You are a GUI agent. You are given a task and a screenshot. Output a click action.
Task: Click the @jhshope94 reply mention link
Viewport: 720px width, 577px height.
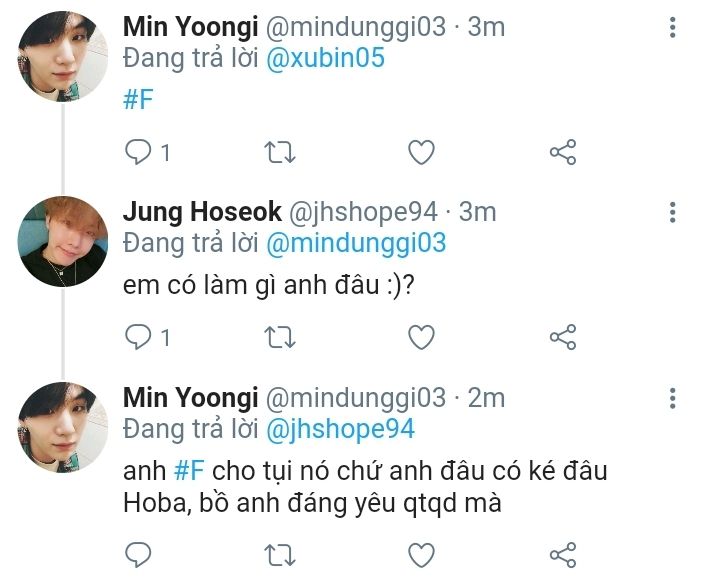click(340, 429)
